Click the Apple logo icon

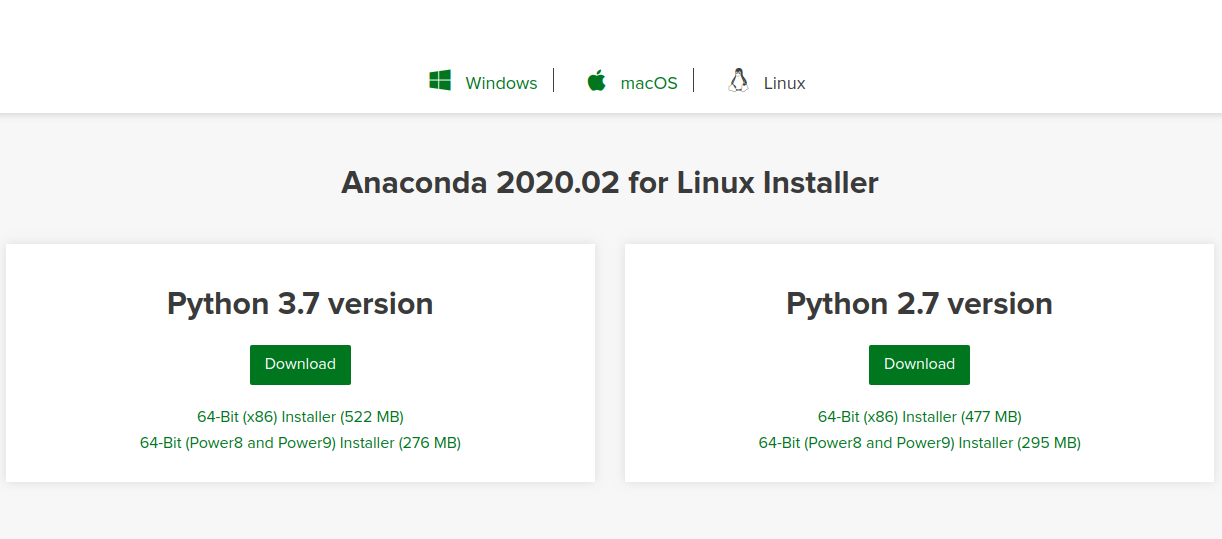click(597, 81)
